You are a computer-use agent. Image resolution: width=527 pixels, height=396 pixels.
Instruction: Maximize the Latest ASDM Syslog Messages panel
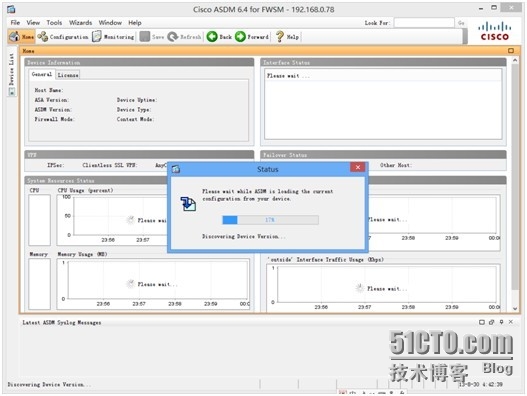coord(482,322)
